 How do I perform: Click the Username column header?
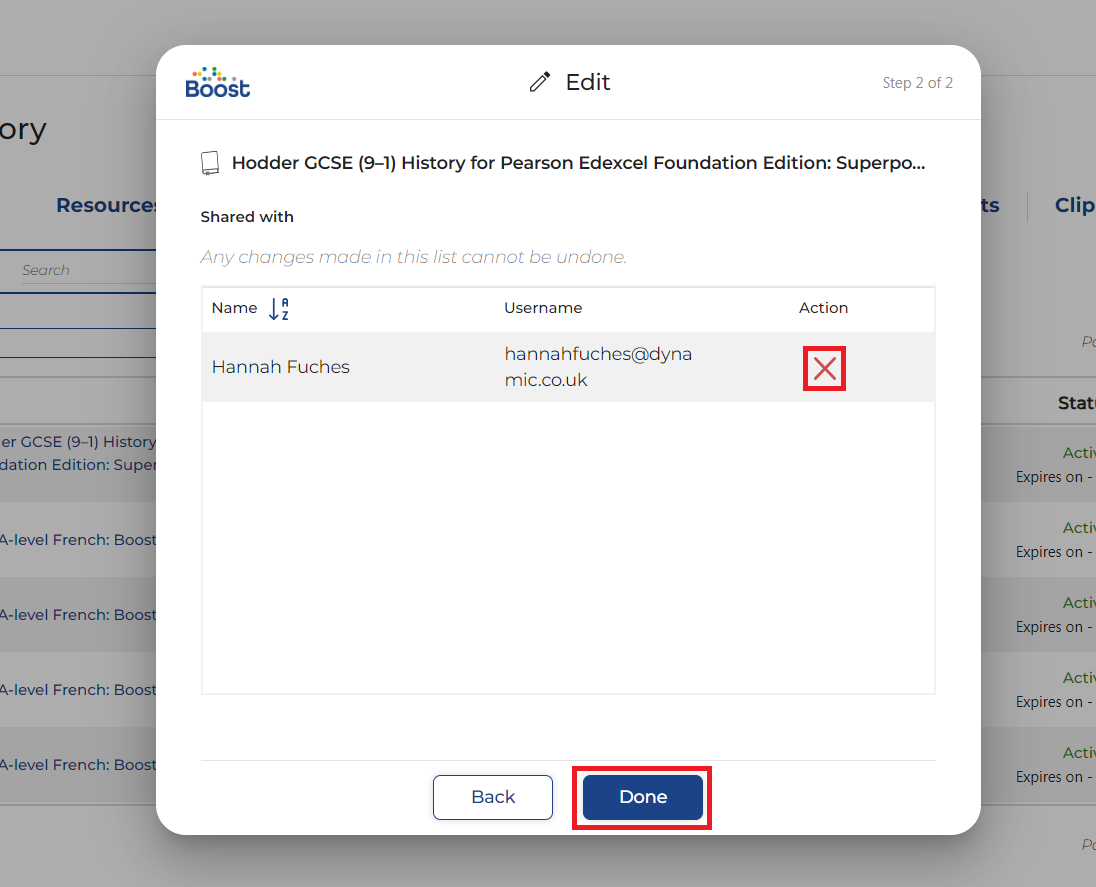543,308
